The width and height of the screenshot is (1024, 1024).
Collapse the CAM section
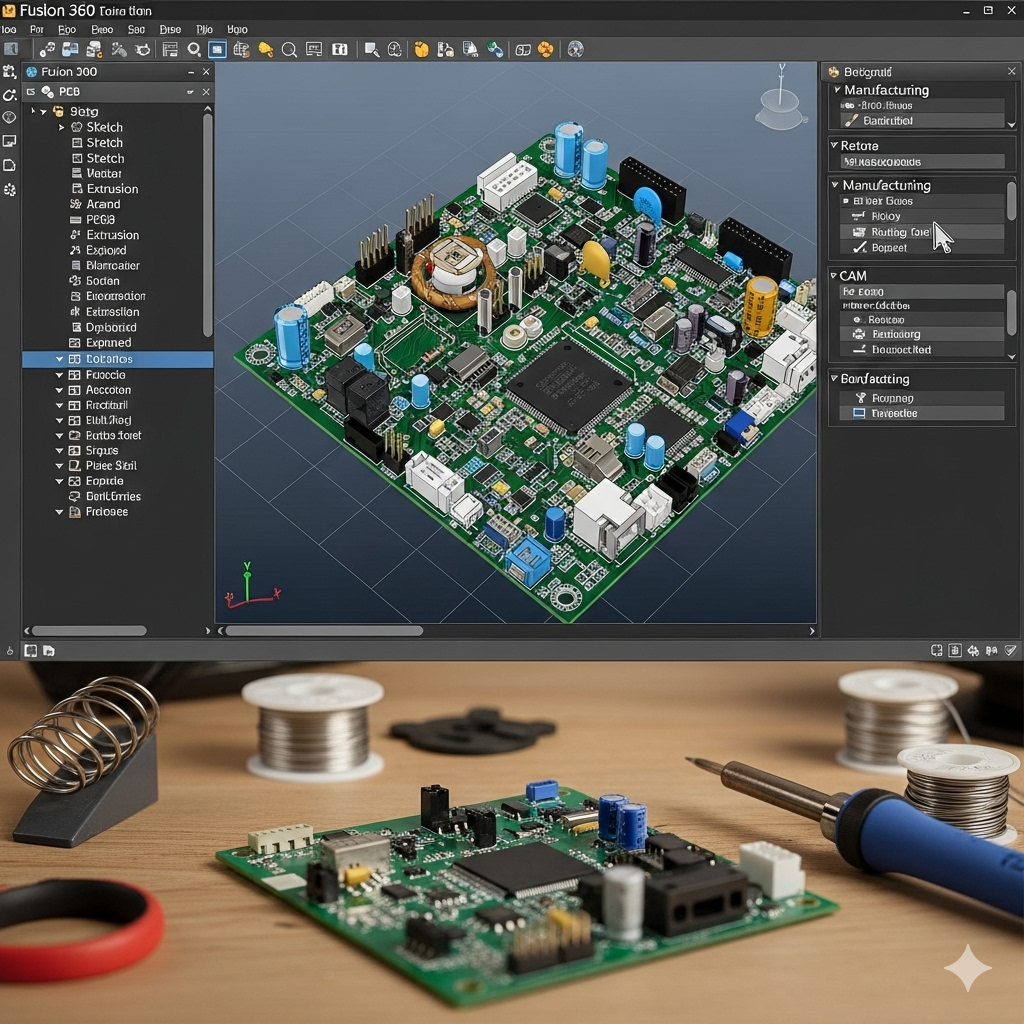834,276
